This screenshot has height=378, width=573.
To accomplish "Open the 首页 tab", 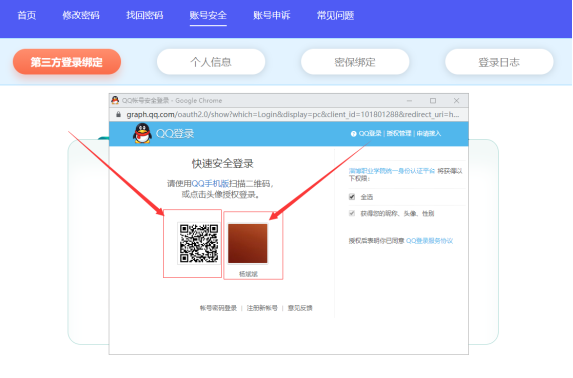I will pos(27,15).
